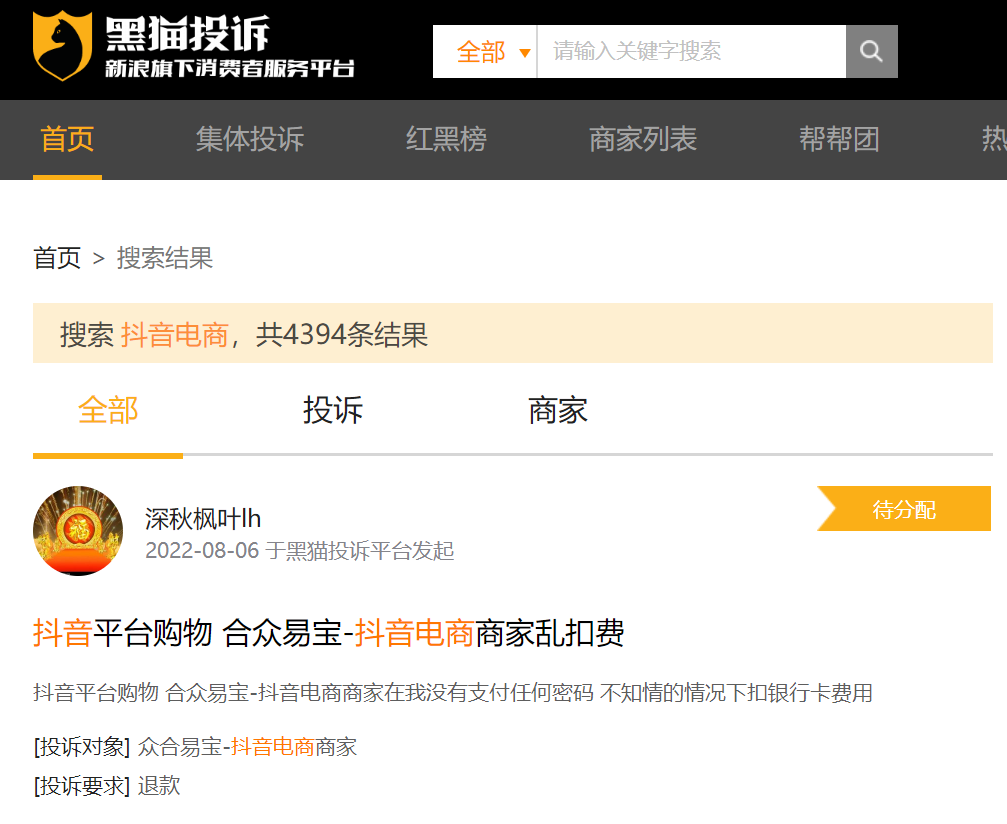Click the magnifier search button
This screenshot has height=824, width=1007.
[871, 51]
